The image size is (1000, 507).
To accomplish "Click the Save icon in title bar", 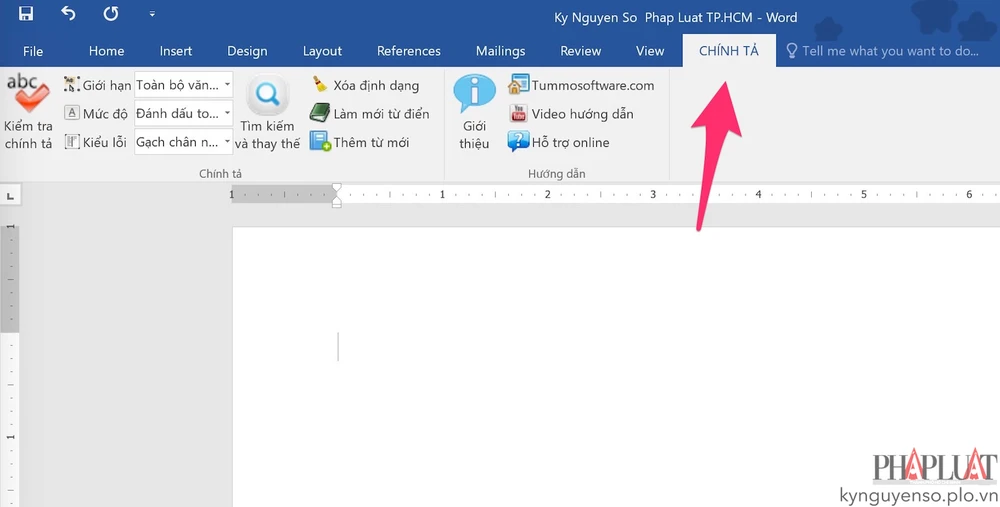I will click(26, 14).
